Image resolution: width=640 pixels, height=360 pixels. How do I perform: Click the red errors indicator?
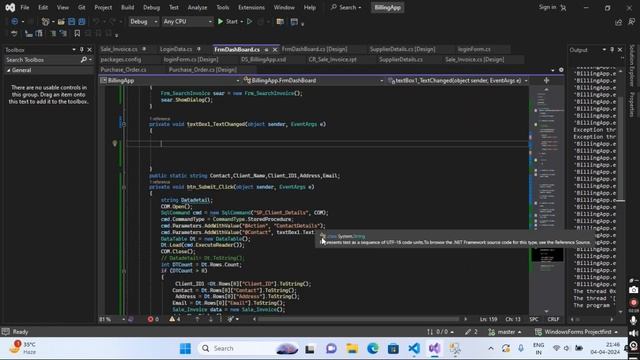[153, 319]
